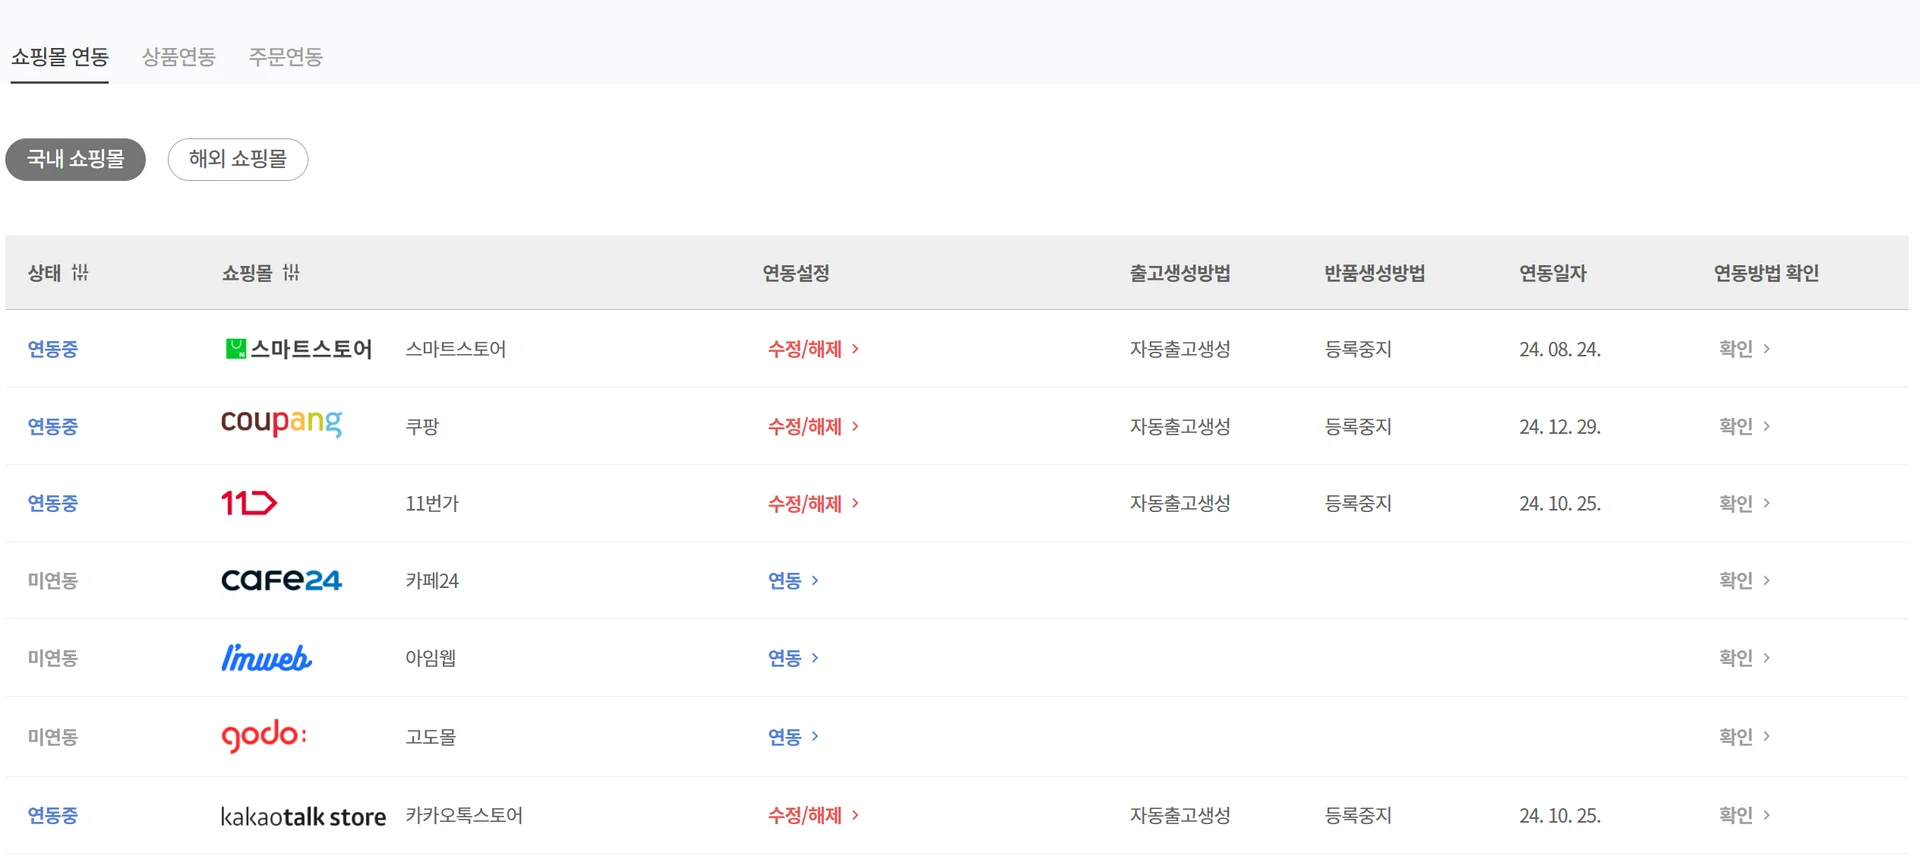Open 수정/해제 for 쿠팡
This screenshot has height=857, width=1920.
[x=813, y=427]
